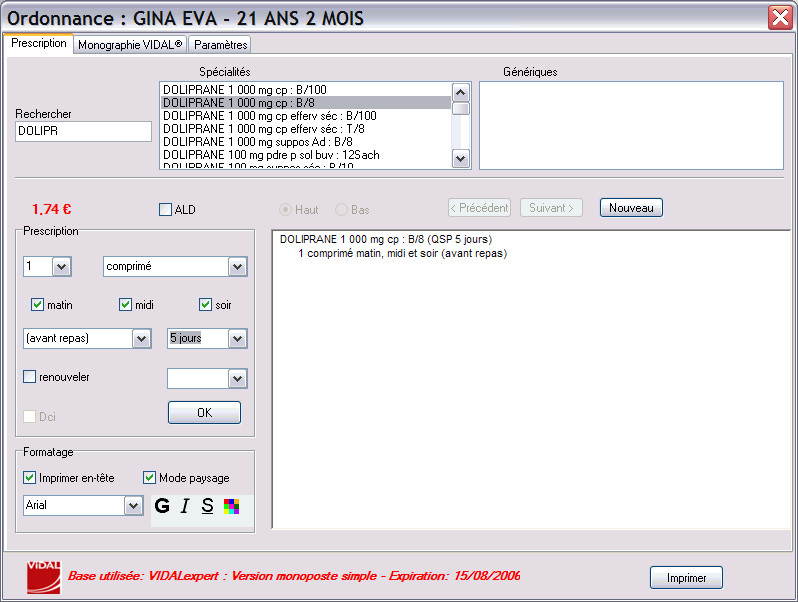
Task: Click the Rechercher field containing DOLIPR
Action: pos(83,131)
